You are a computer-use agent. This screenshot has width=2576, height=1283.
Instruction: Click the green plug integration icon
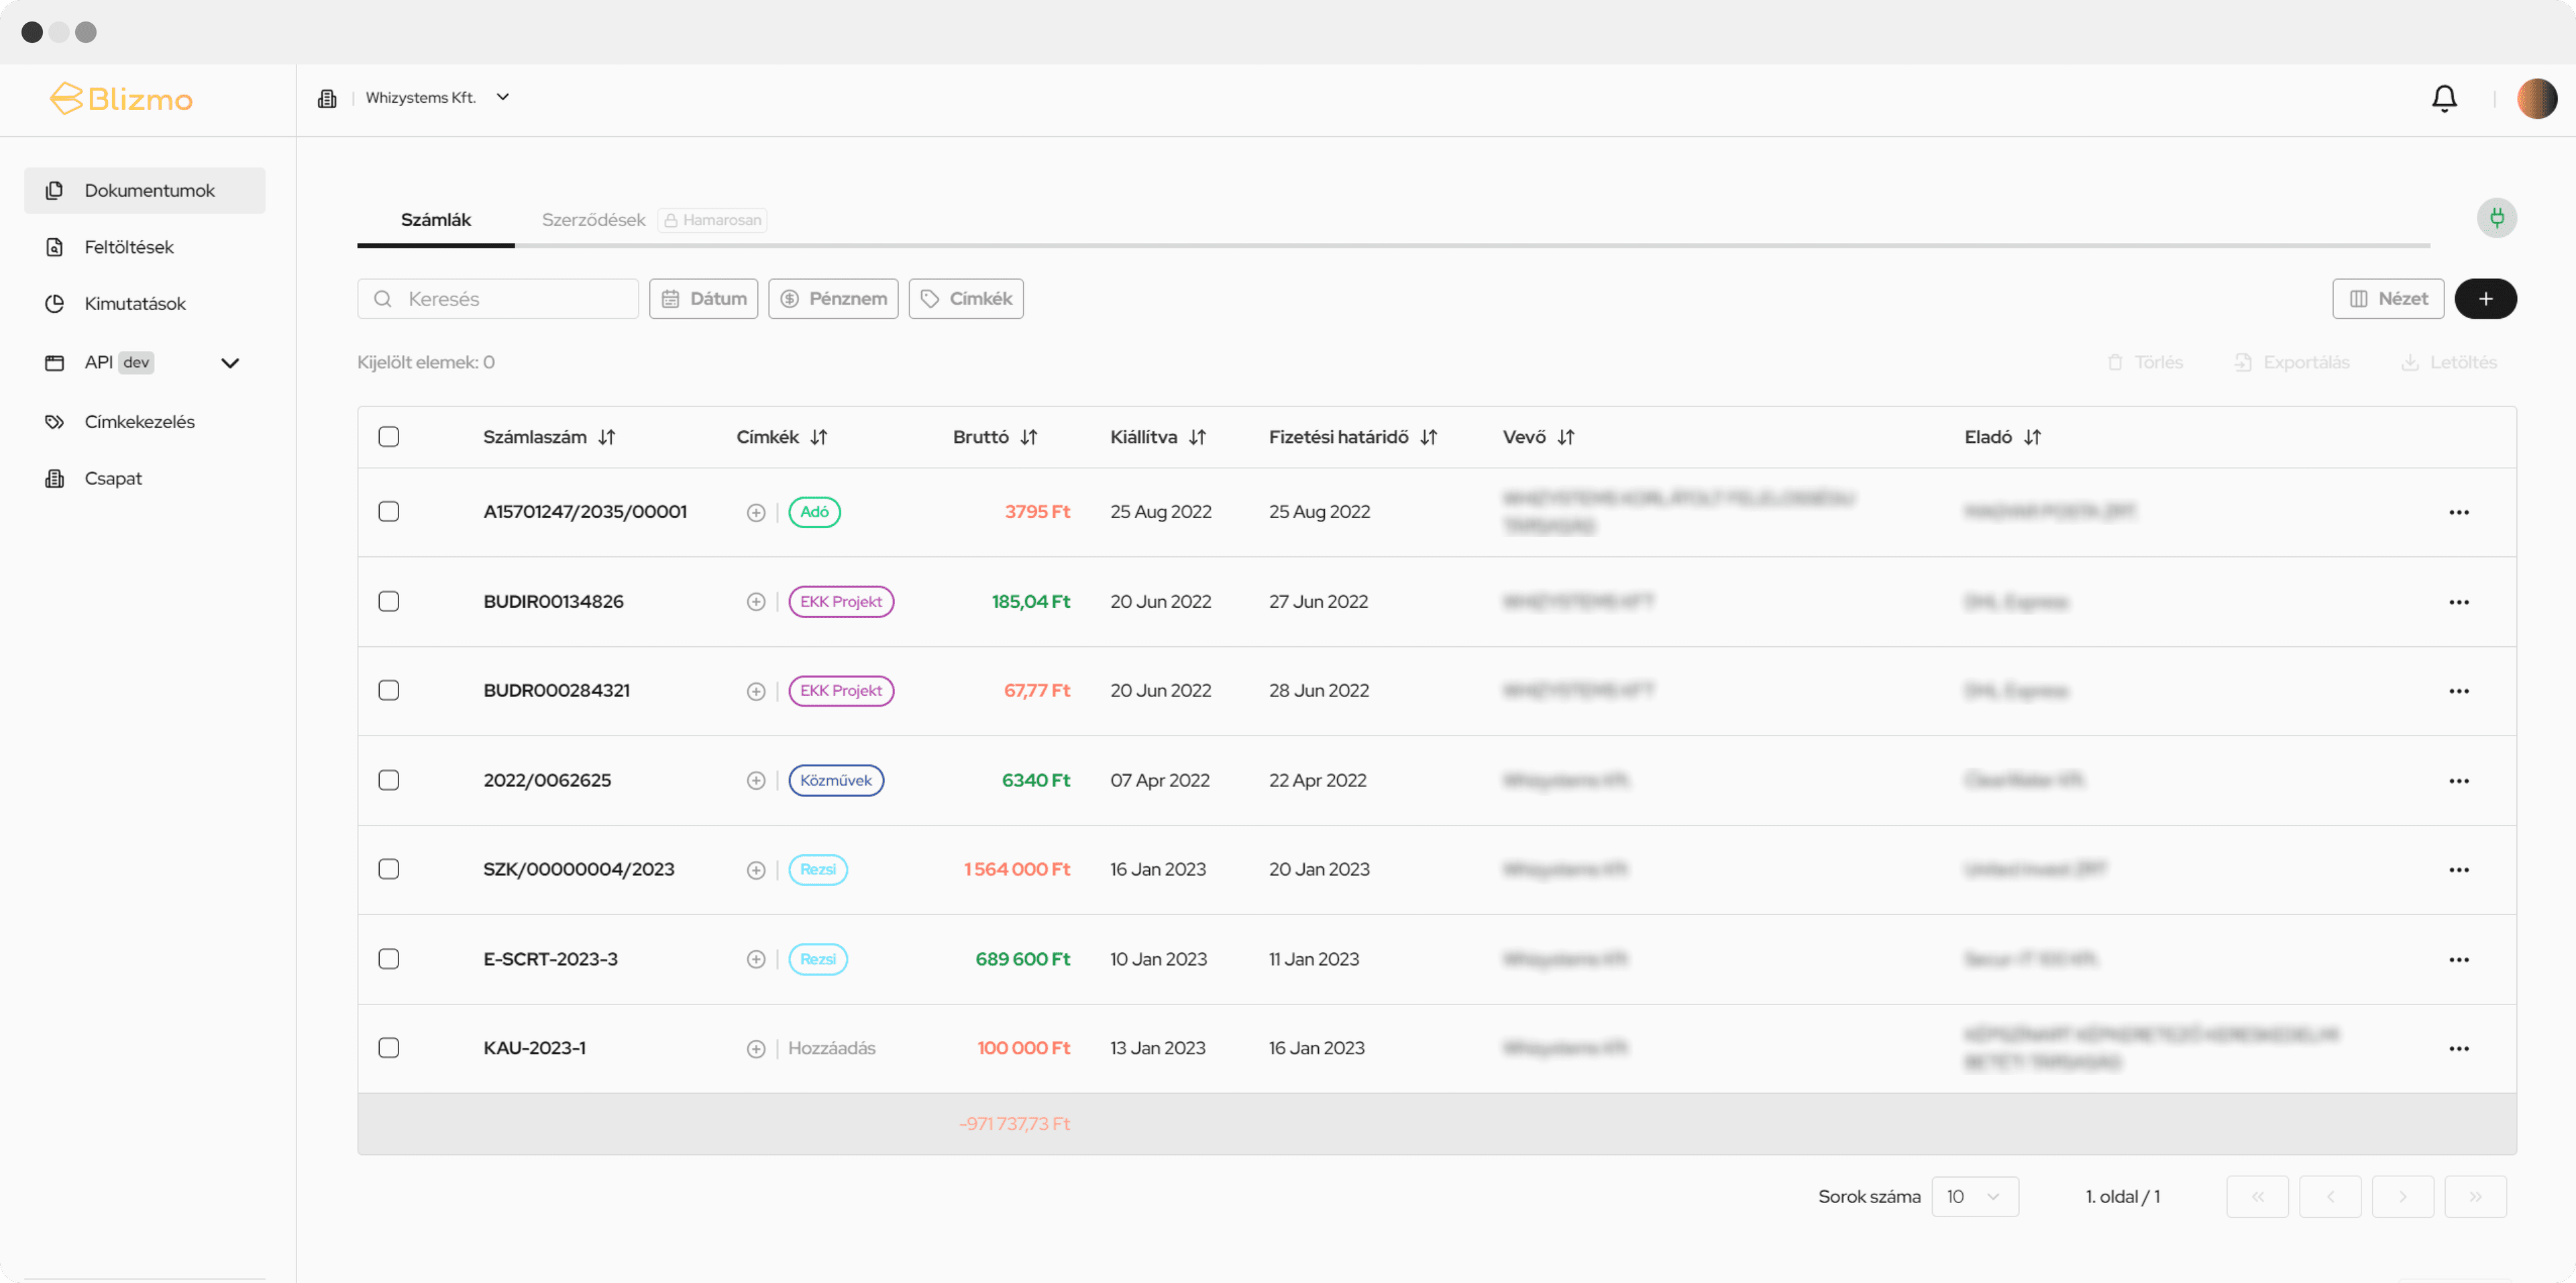tap(2497, 218)
